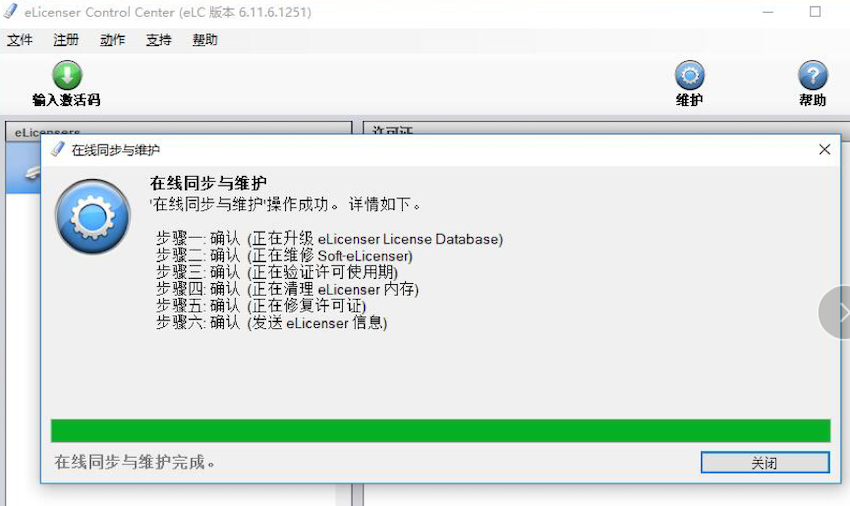The height and width of the screenshot is (506, 850).
Task: Open the 文件 (File) menu
Action: click(20, 40)
